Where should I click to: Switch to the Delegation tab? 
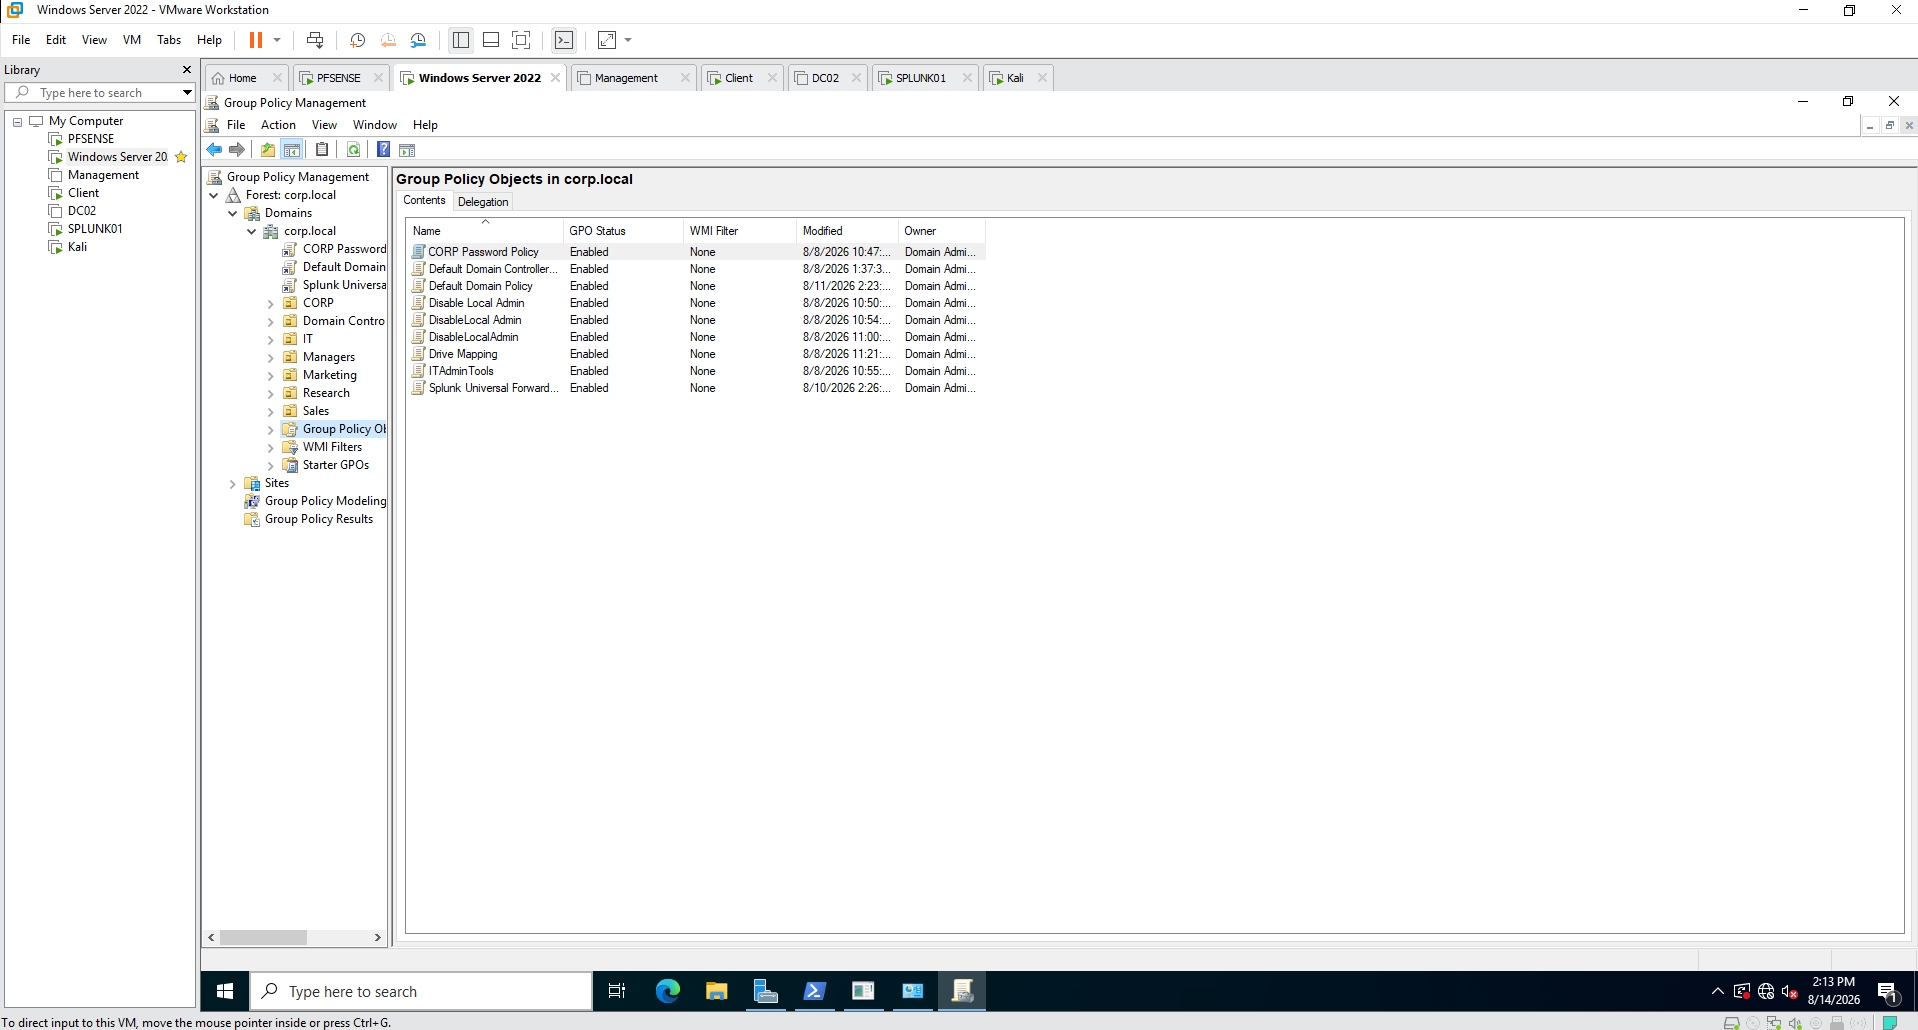click(x=483, y=202)
